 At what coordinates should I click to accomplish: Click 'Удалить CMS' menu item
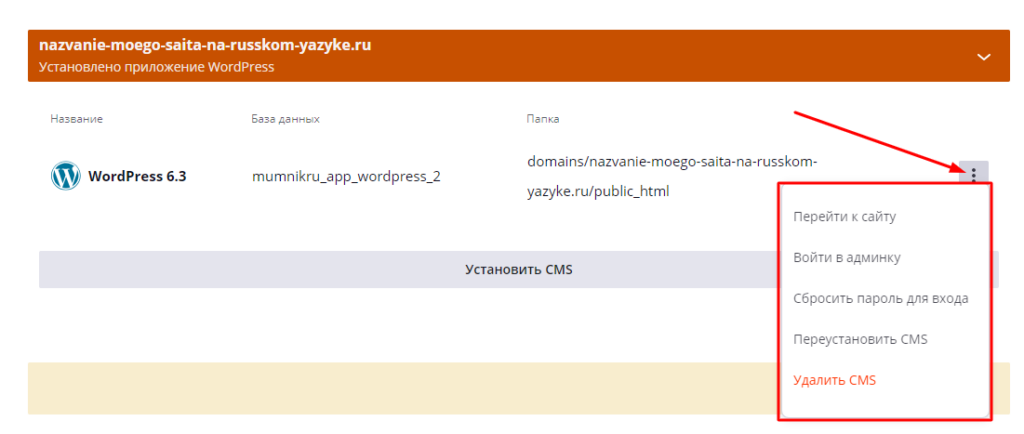click(x=834, y=380)
